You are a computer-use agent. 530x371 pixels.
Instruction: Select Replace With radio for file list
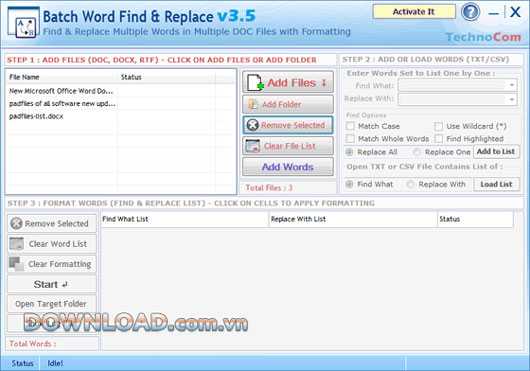pos(410,184)
